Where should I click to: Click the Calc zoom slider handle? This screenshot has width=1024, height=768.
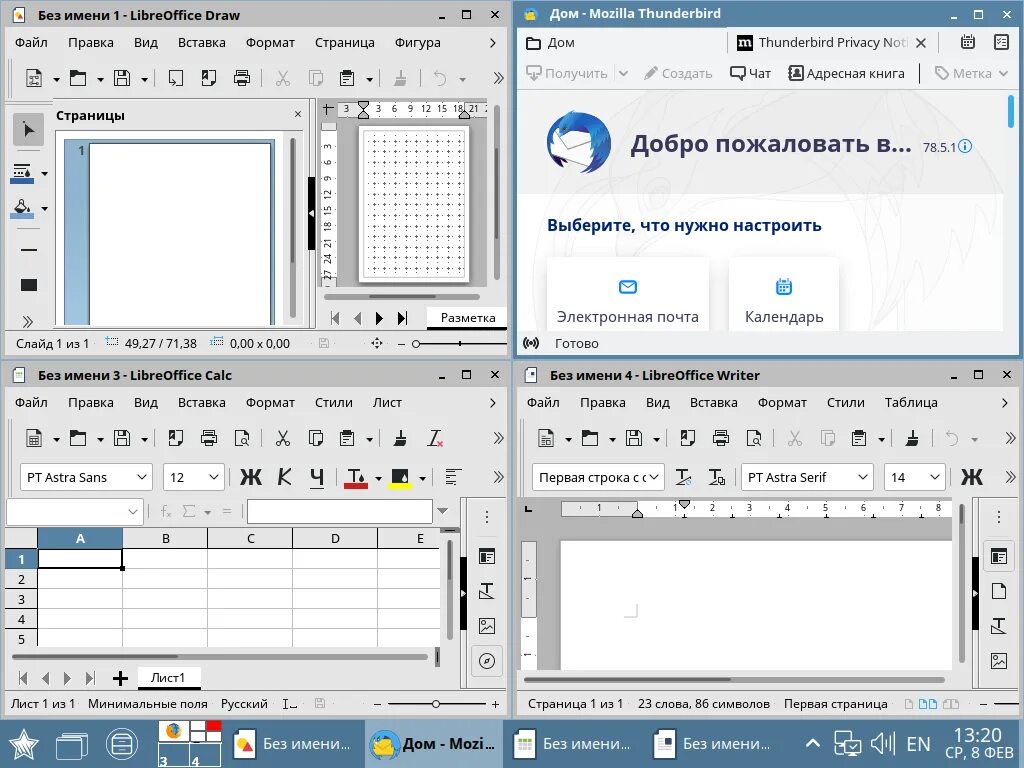(436, 704)
